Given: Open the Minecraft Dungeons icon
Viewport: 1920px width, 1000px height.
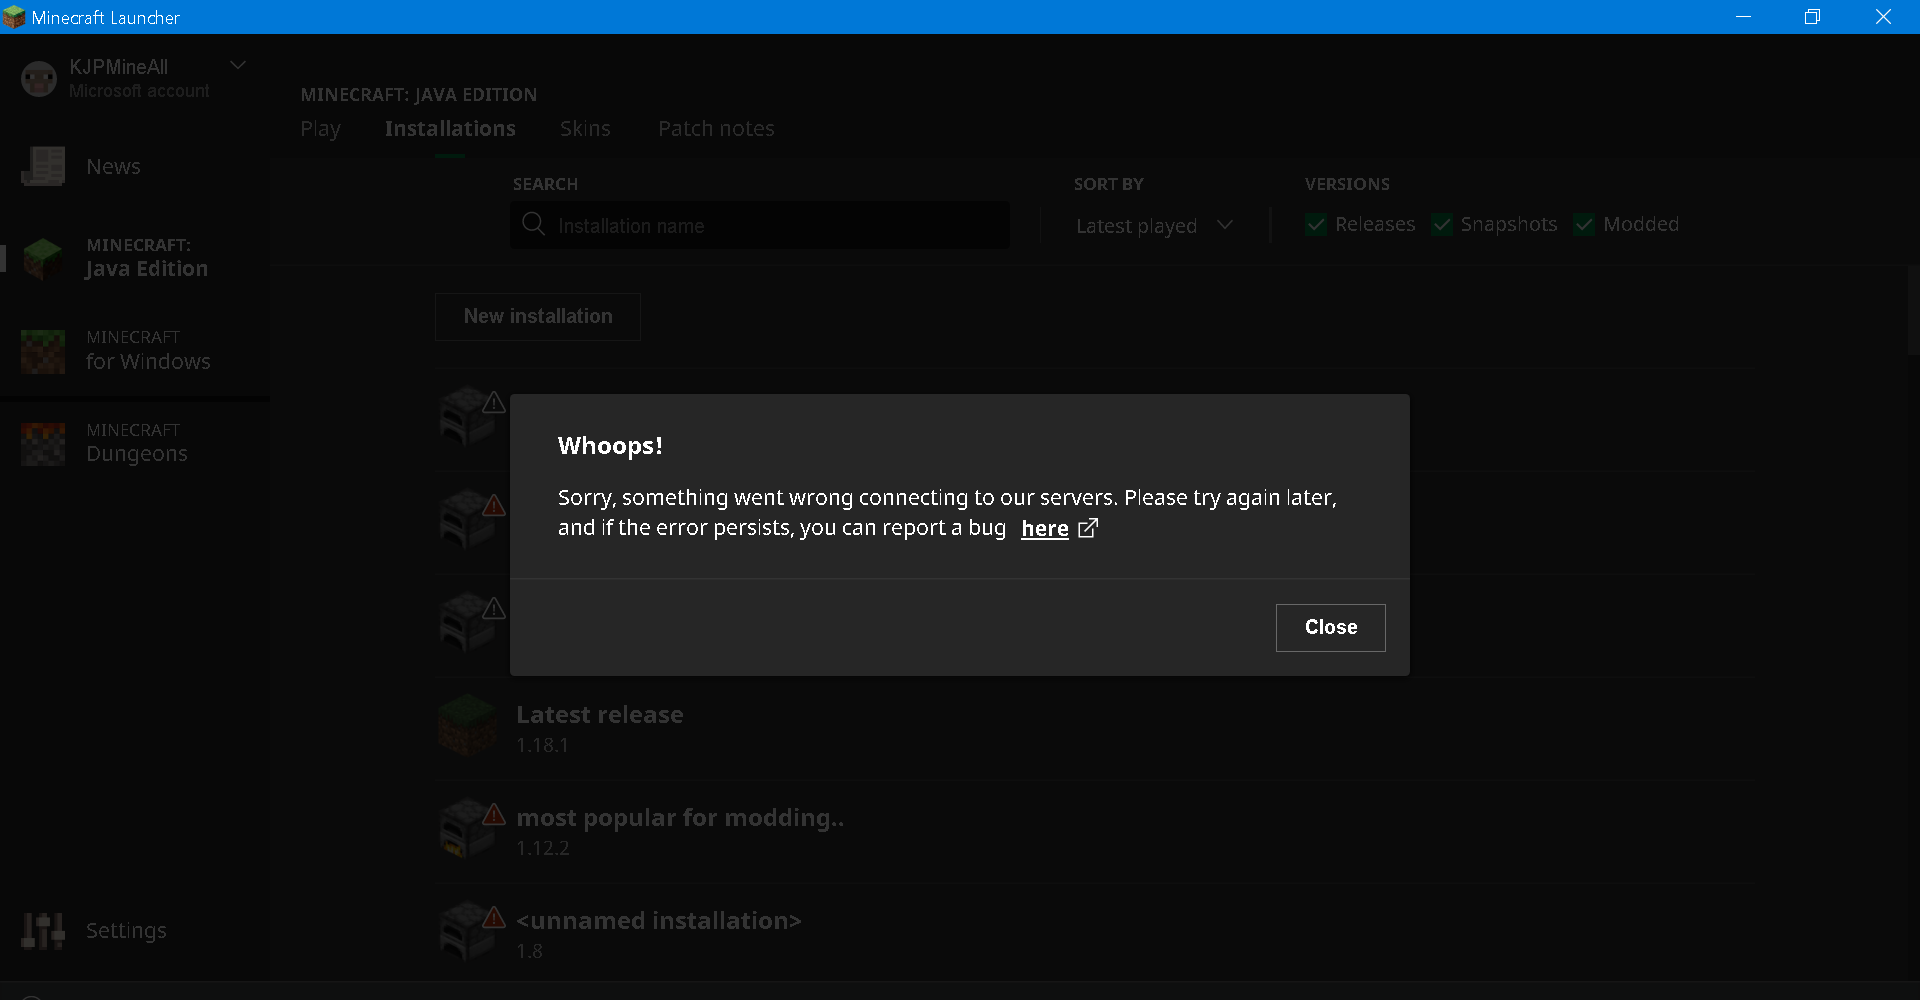Looking at the screenshot, I should tap(43, 443).
